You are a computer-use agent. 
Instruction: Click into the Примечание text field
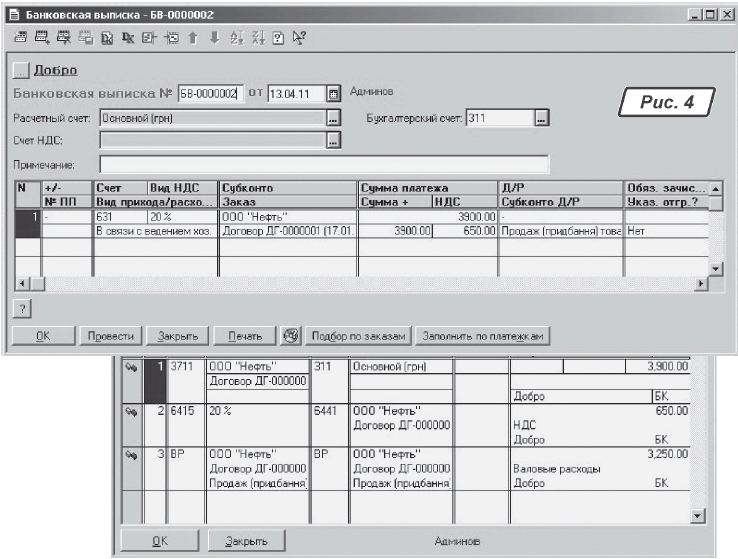click(x=324, y=164)
